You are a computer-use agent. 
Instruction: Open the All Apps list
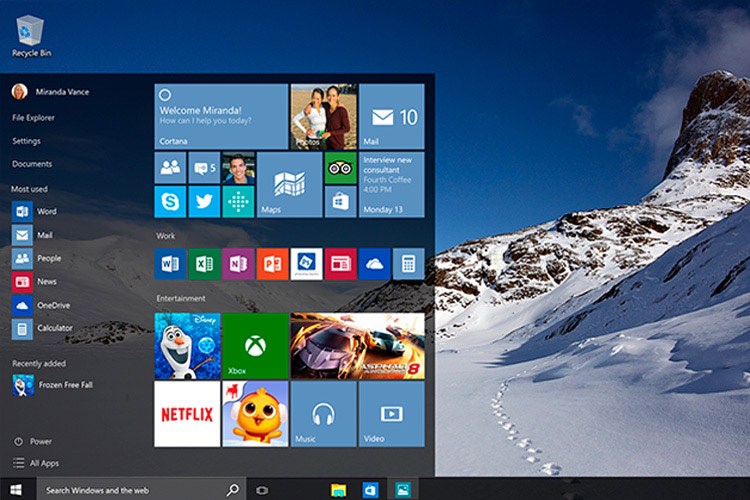pyautogui.click(x=36, y=463)
